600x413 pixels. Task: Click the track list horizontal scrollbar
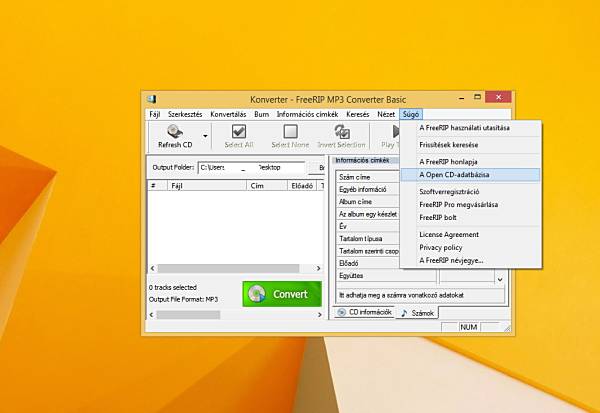[x=235, y=268]
